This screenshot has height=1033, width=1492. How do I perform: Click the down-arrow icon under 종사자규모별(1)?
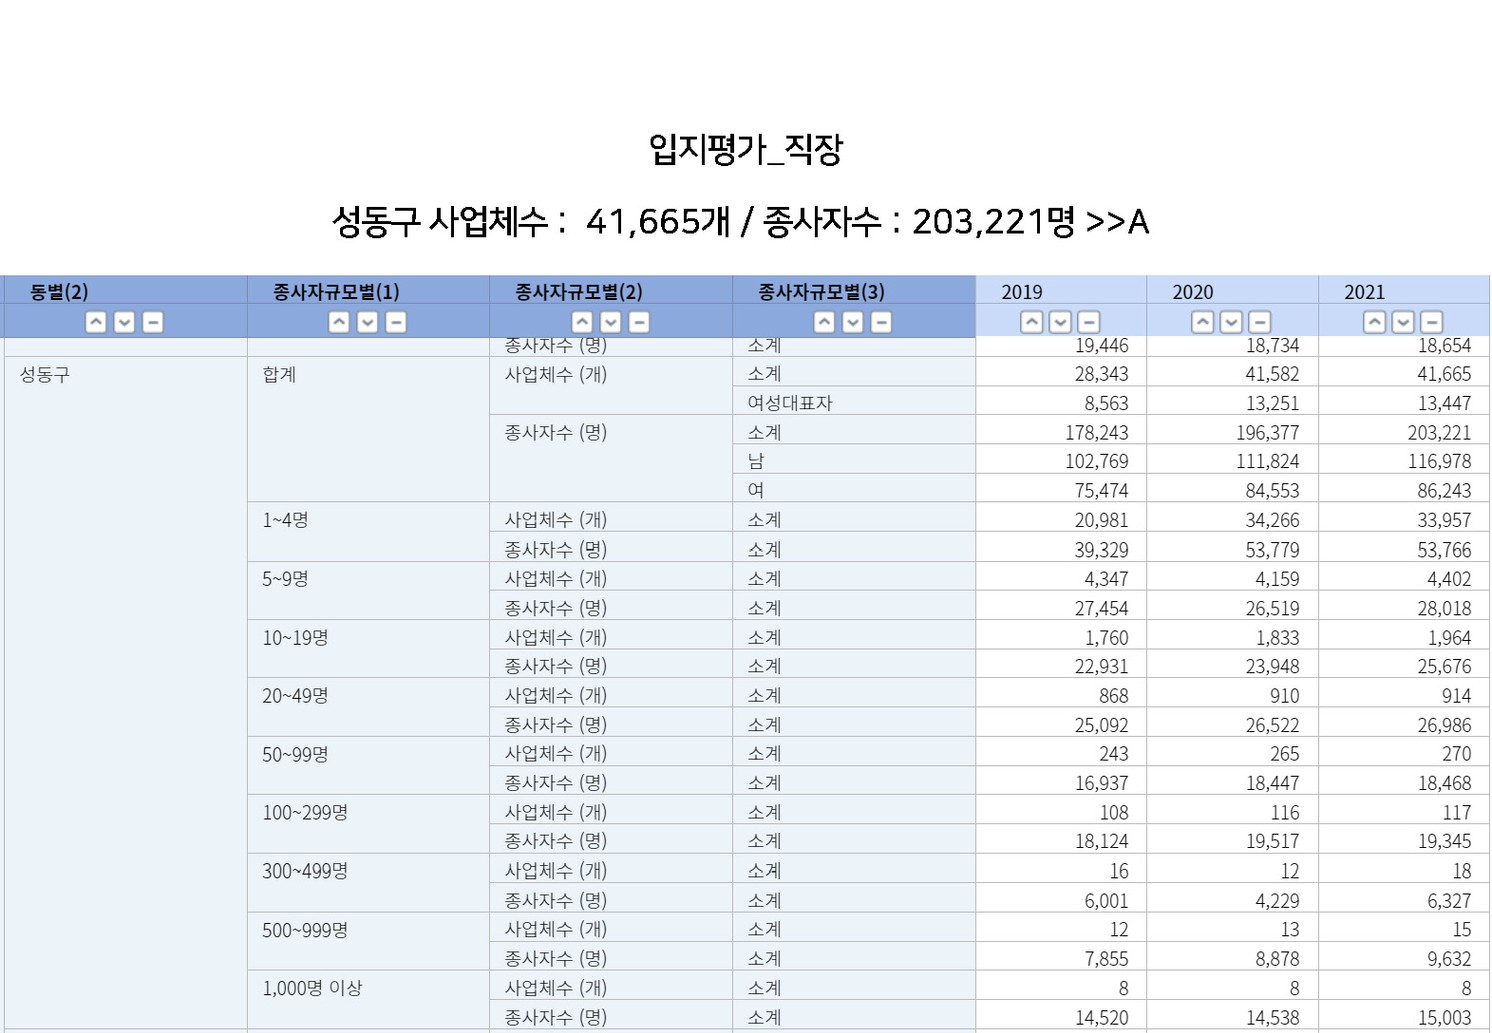(x=367, y=322)
